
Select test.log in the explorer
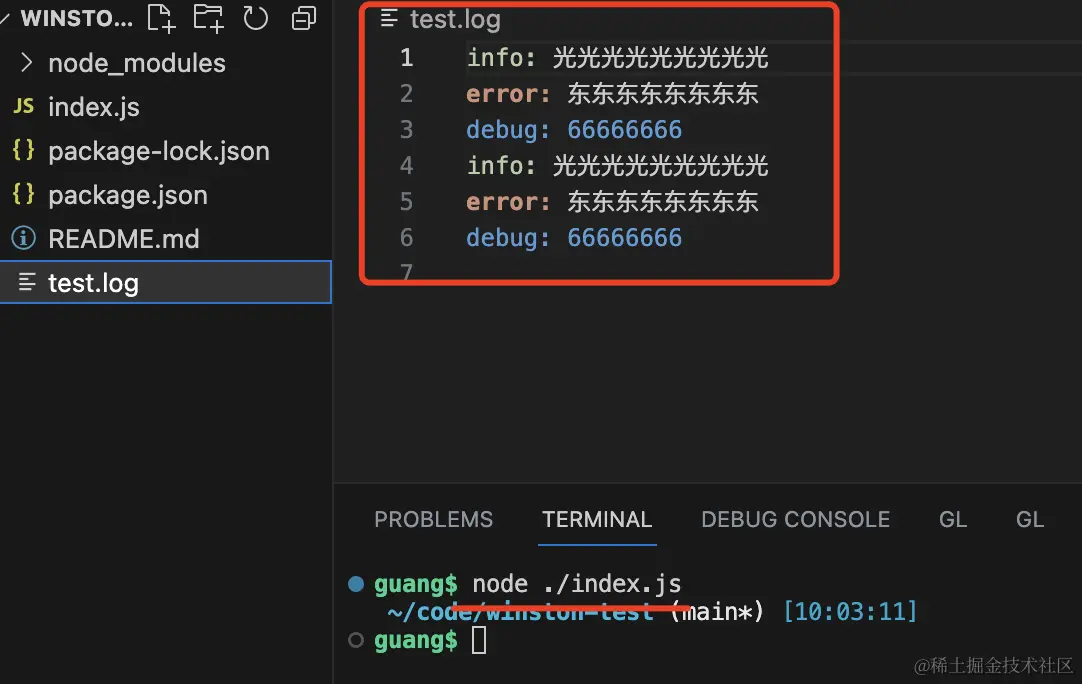point(166,282)
